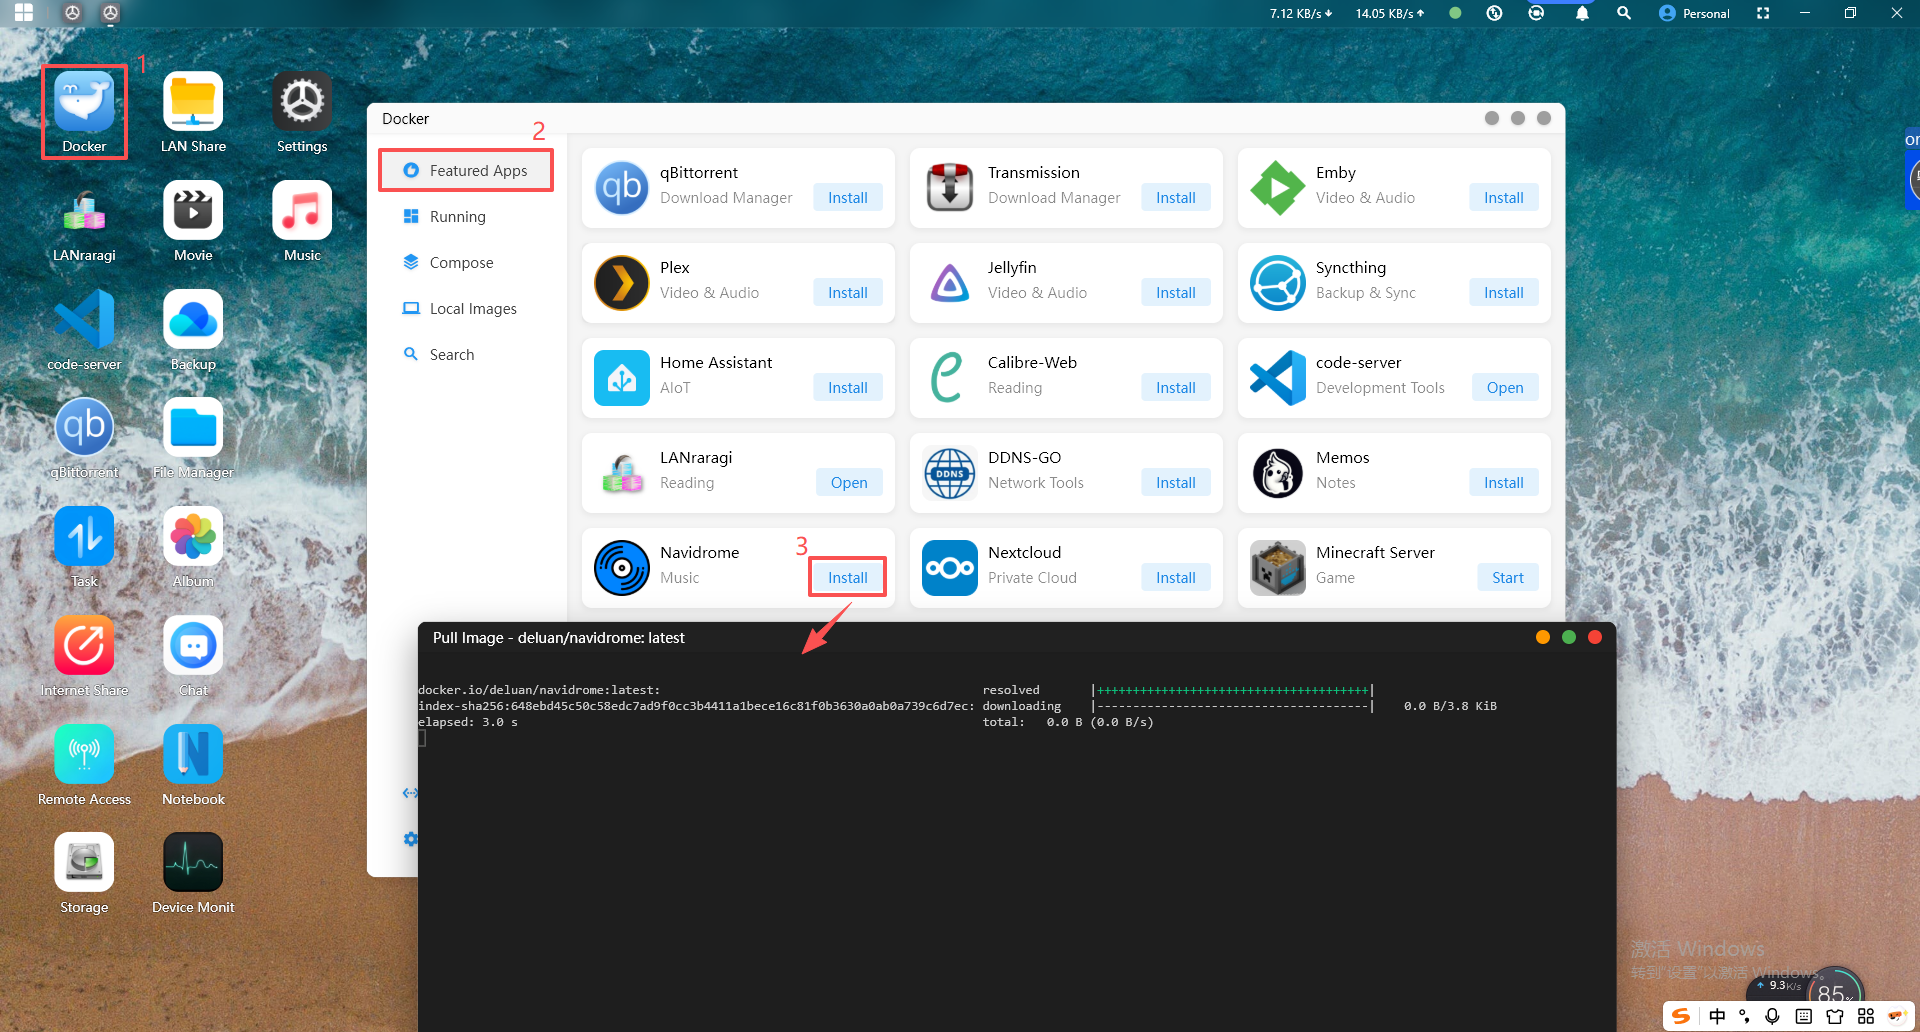Click the Minecraft Server app logo
Screen dimensions: 1920x1032
tap(1278, 568)
